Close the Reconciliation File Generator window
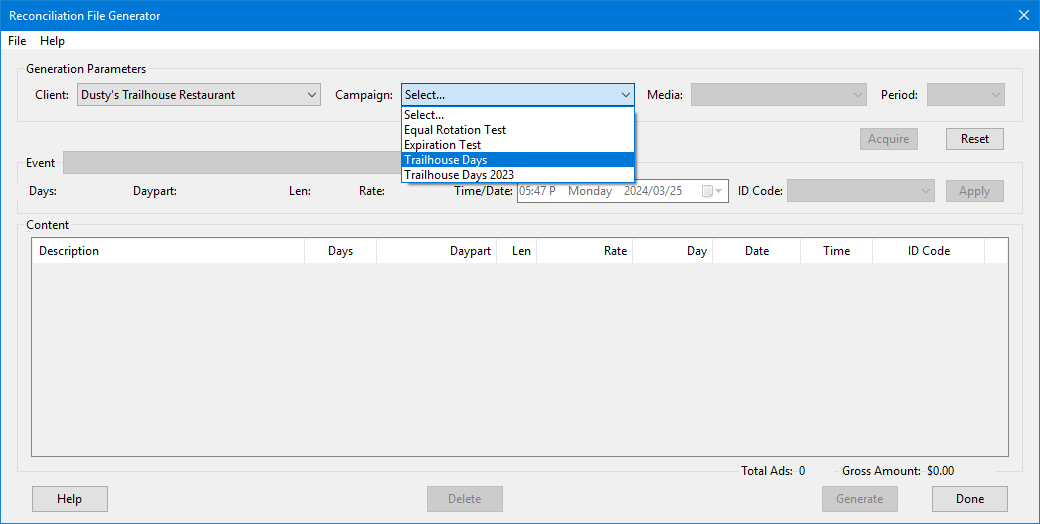Image resolution: width=1040 pixels, height=524 pixels. 1023,15
